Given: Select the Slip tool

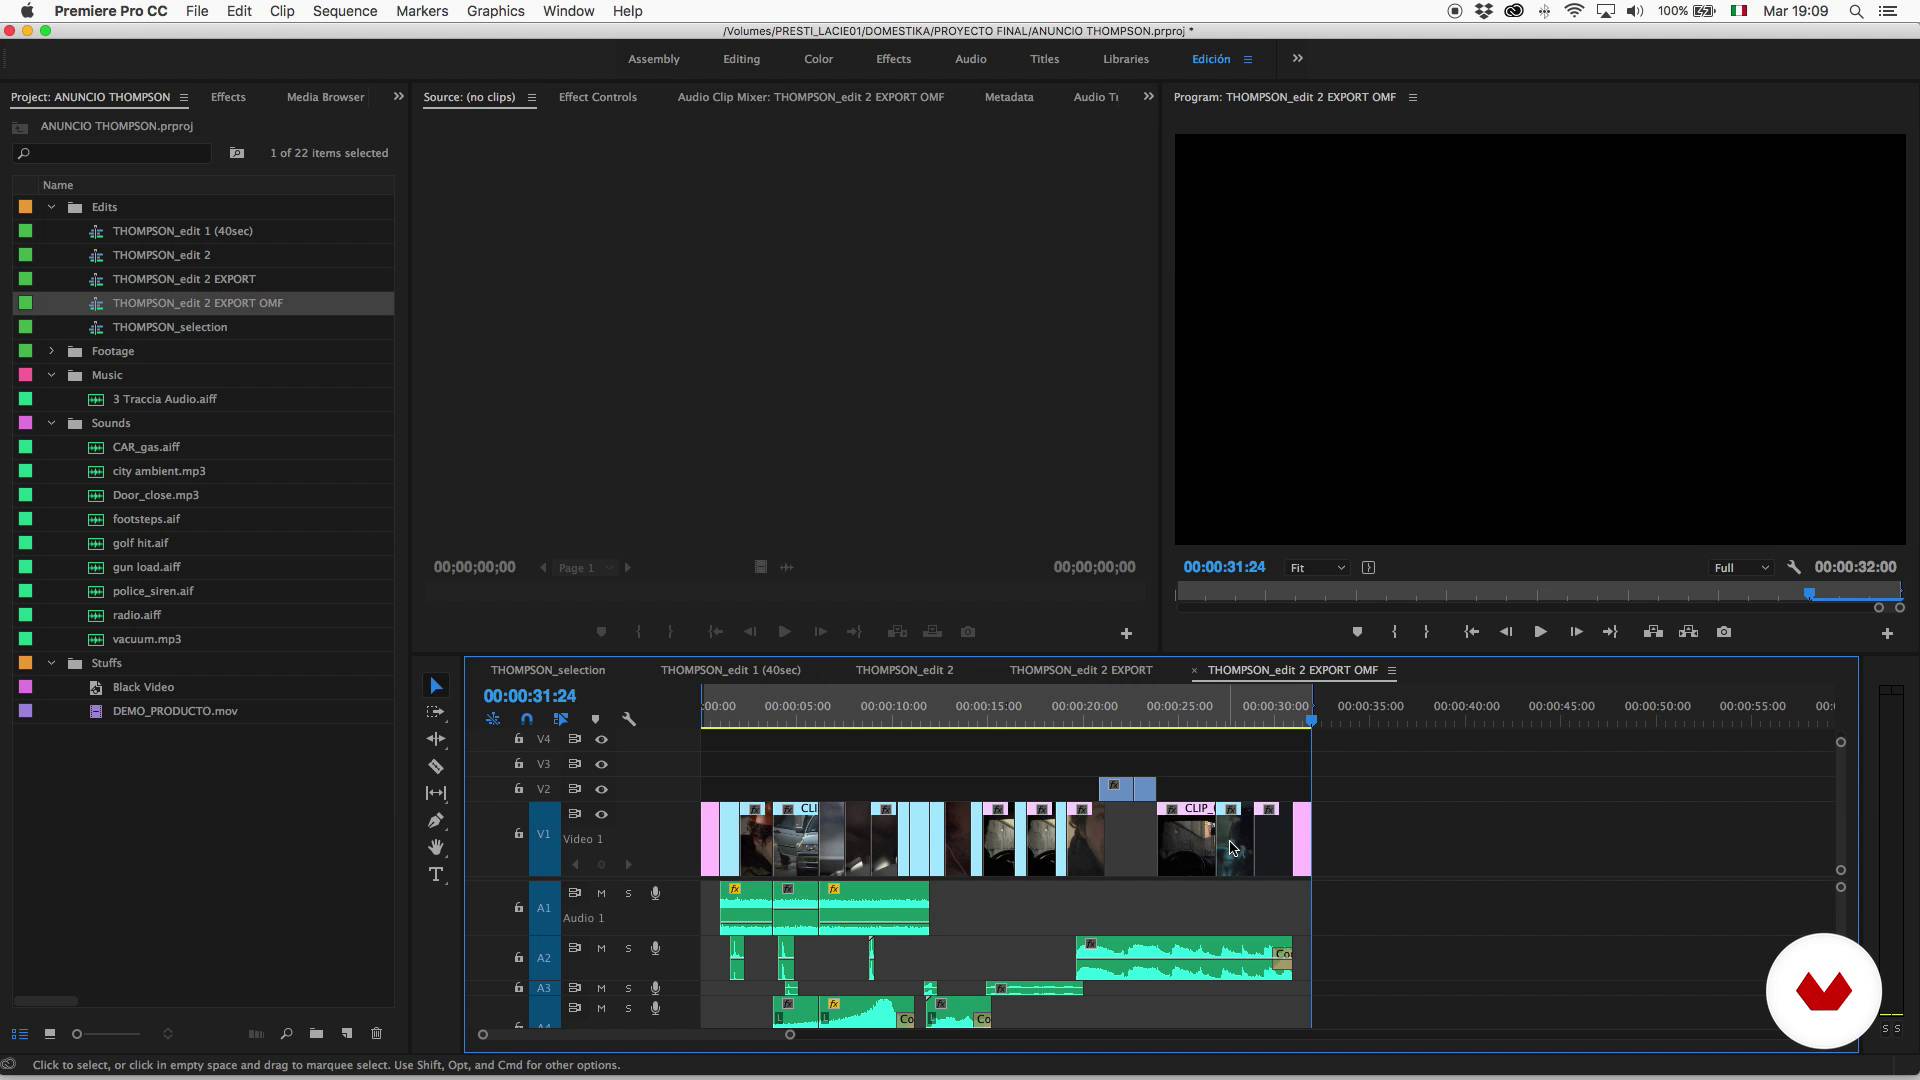Looking at the screenshot, I should pyautogui.click(x=436, y=793).
